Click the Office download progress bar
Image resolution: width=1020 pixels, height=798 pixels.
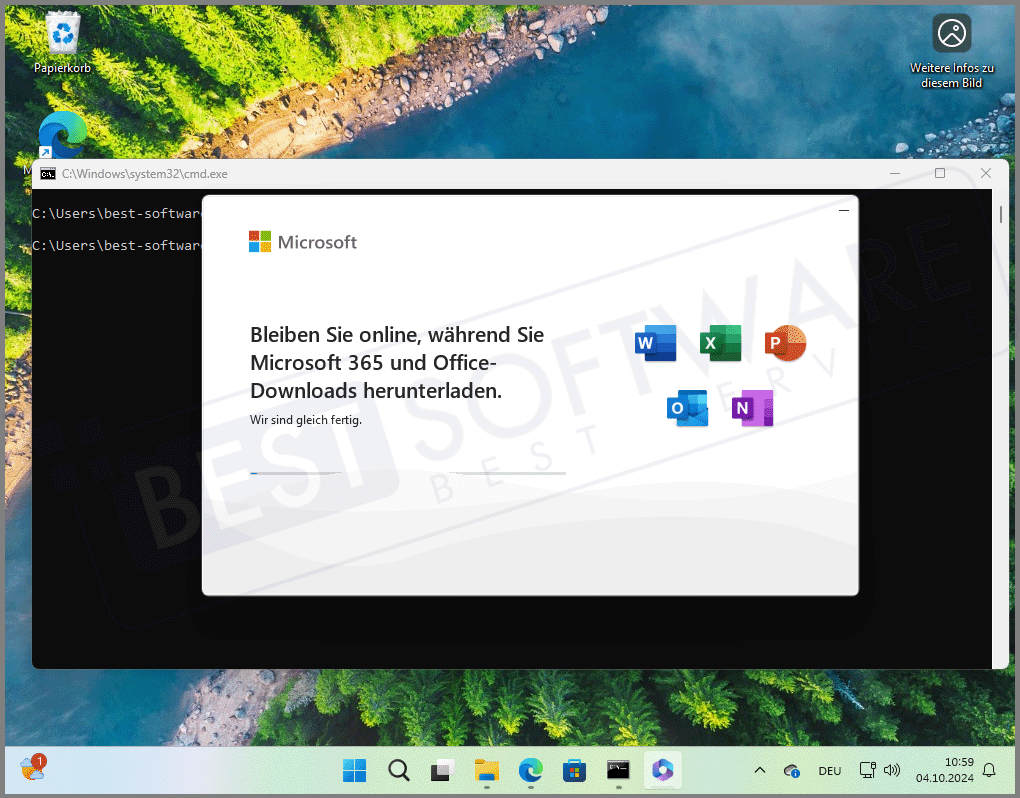[408, 473]
